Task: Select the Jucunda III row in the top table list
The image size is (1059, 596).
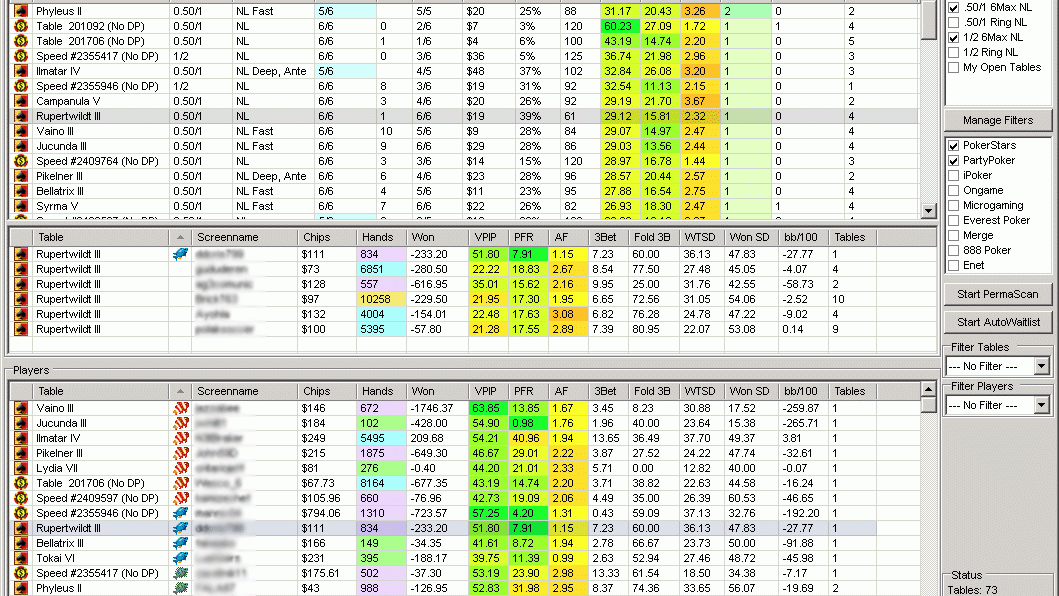Action: [465, 146]
